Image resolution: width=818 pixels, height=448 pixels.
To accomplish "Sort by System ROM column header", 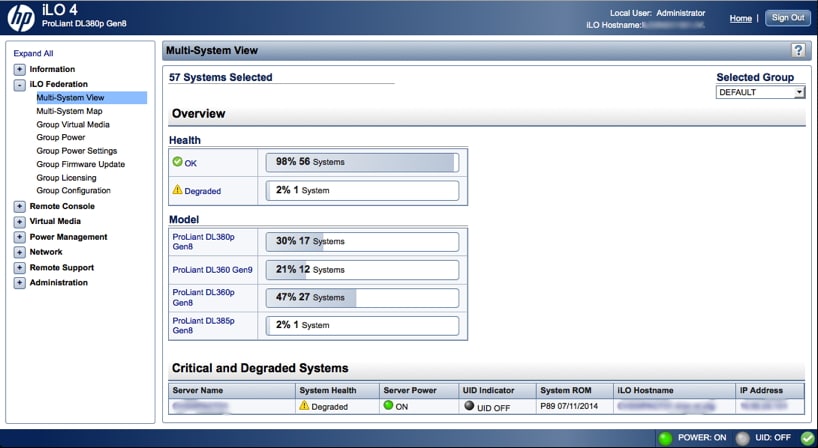I will coord(575,390).
